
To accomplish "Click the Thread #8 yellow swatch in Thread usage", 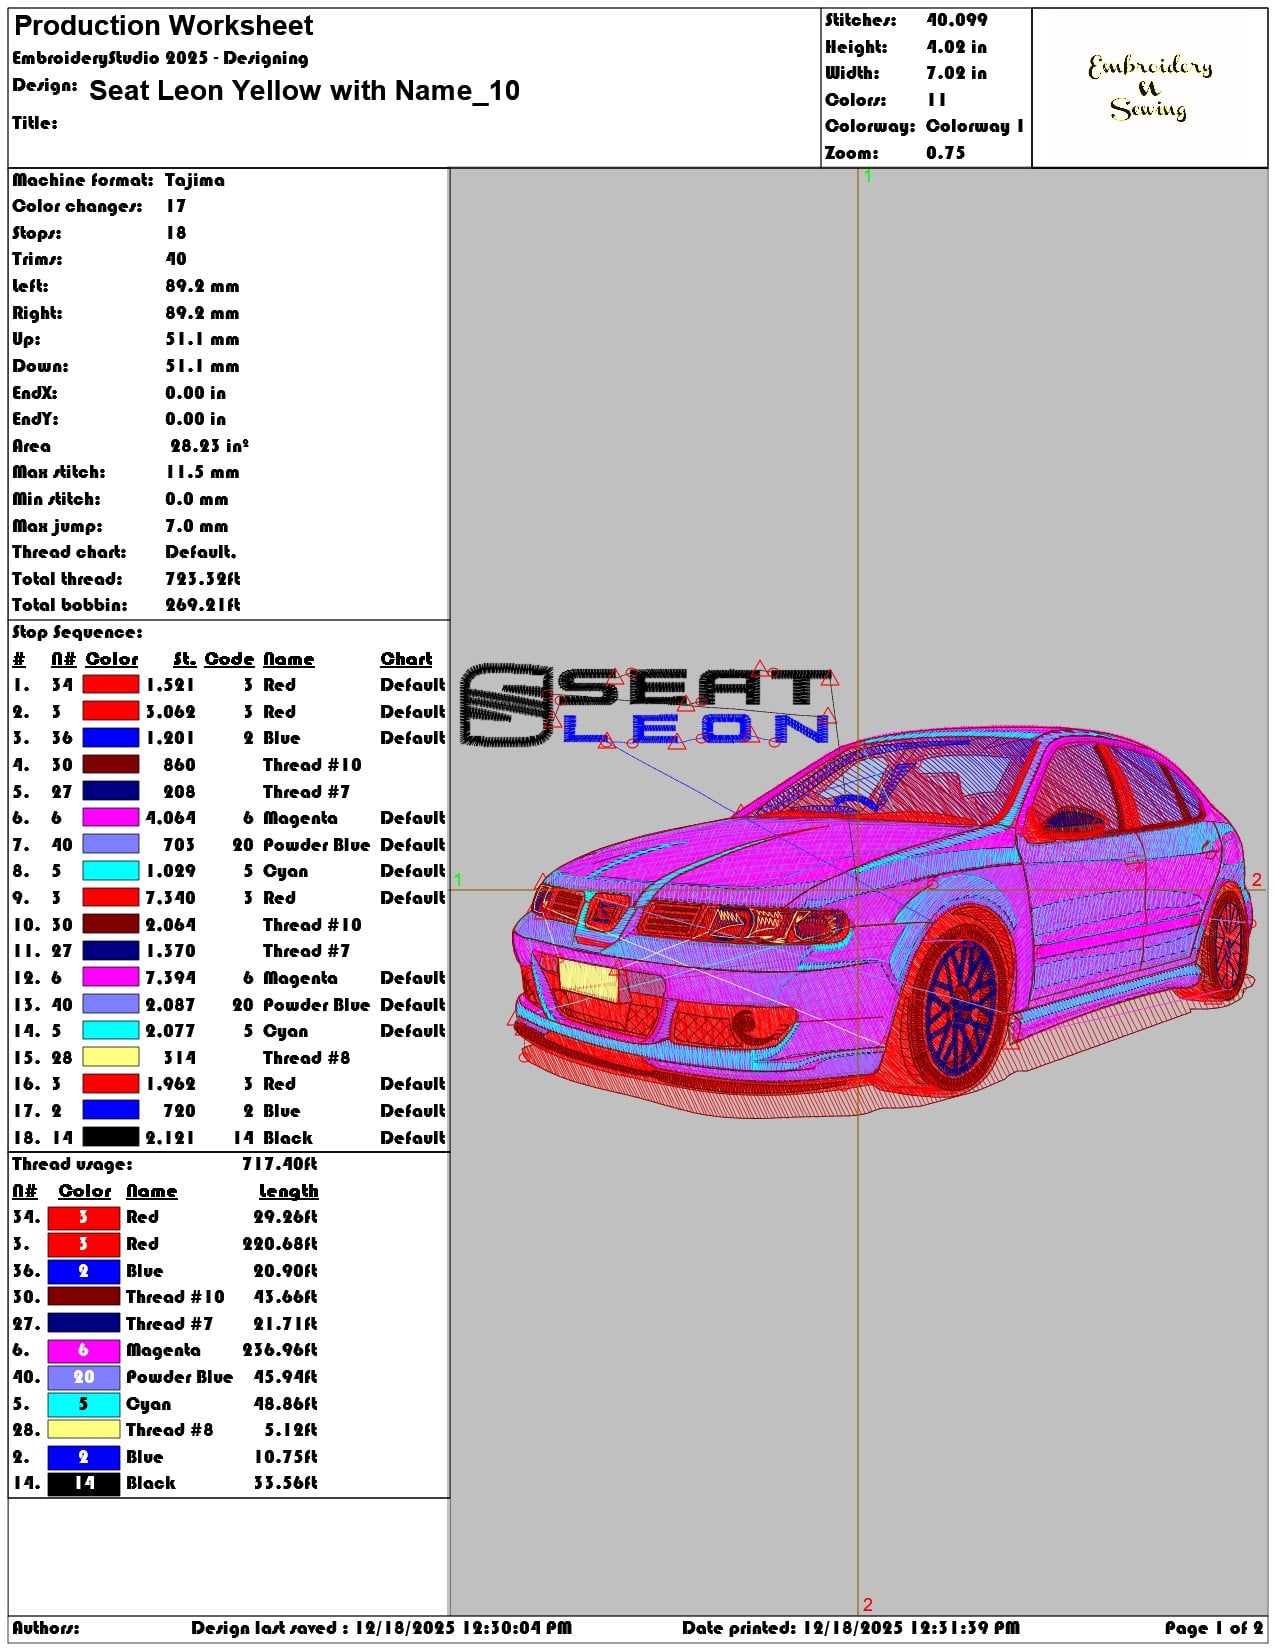I will pos(84,1430).
